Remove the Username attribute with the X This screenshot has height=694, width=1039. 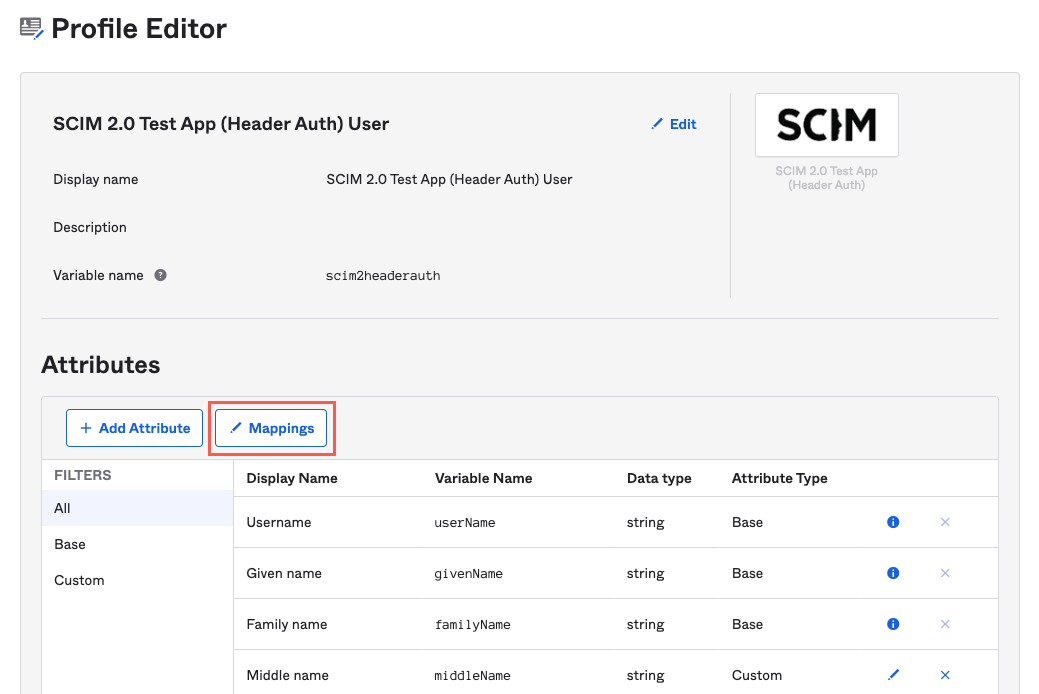(x=945, y=521)
